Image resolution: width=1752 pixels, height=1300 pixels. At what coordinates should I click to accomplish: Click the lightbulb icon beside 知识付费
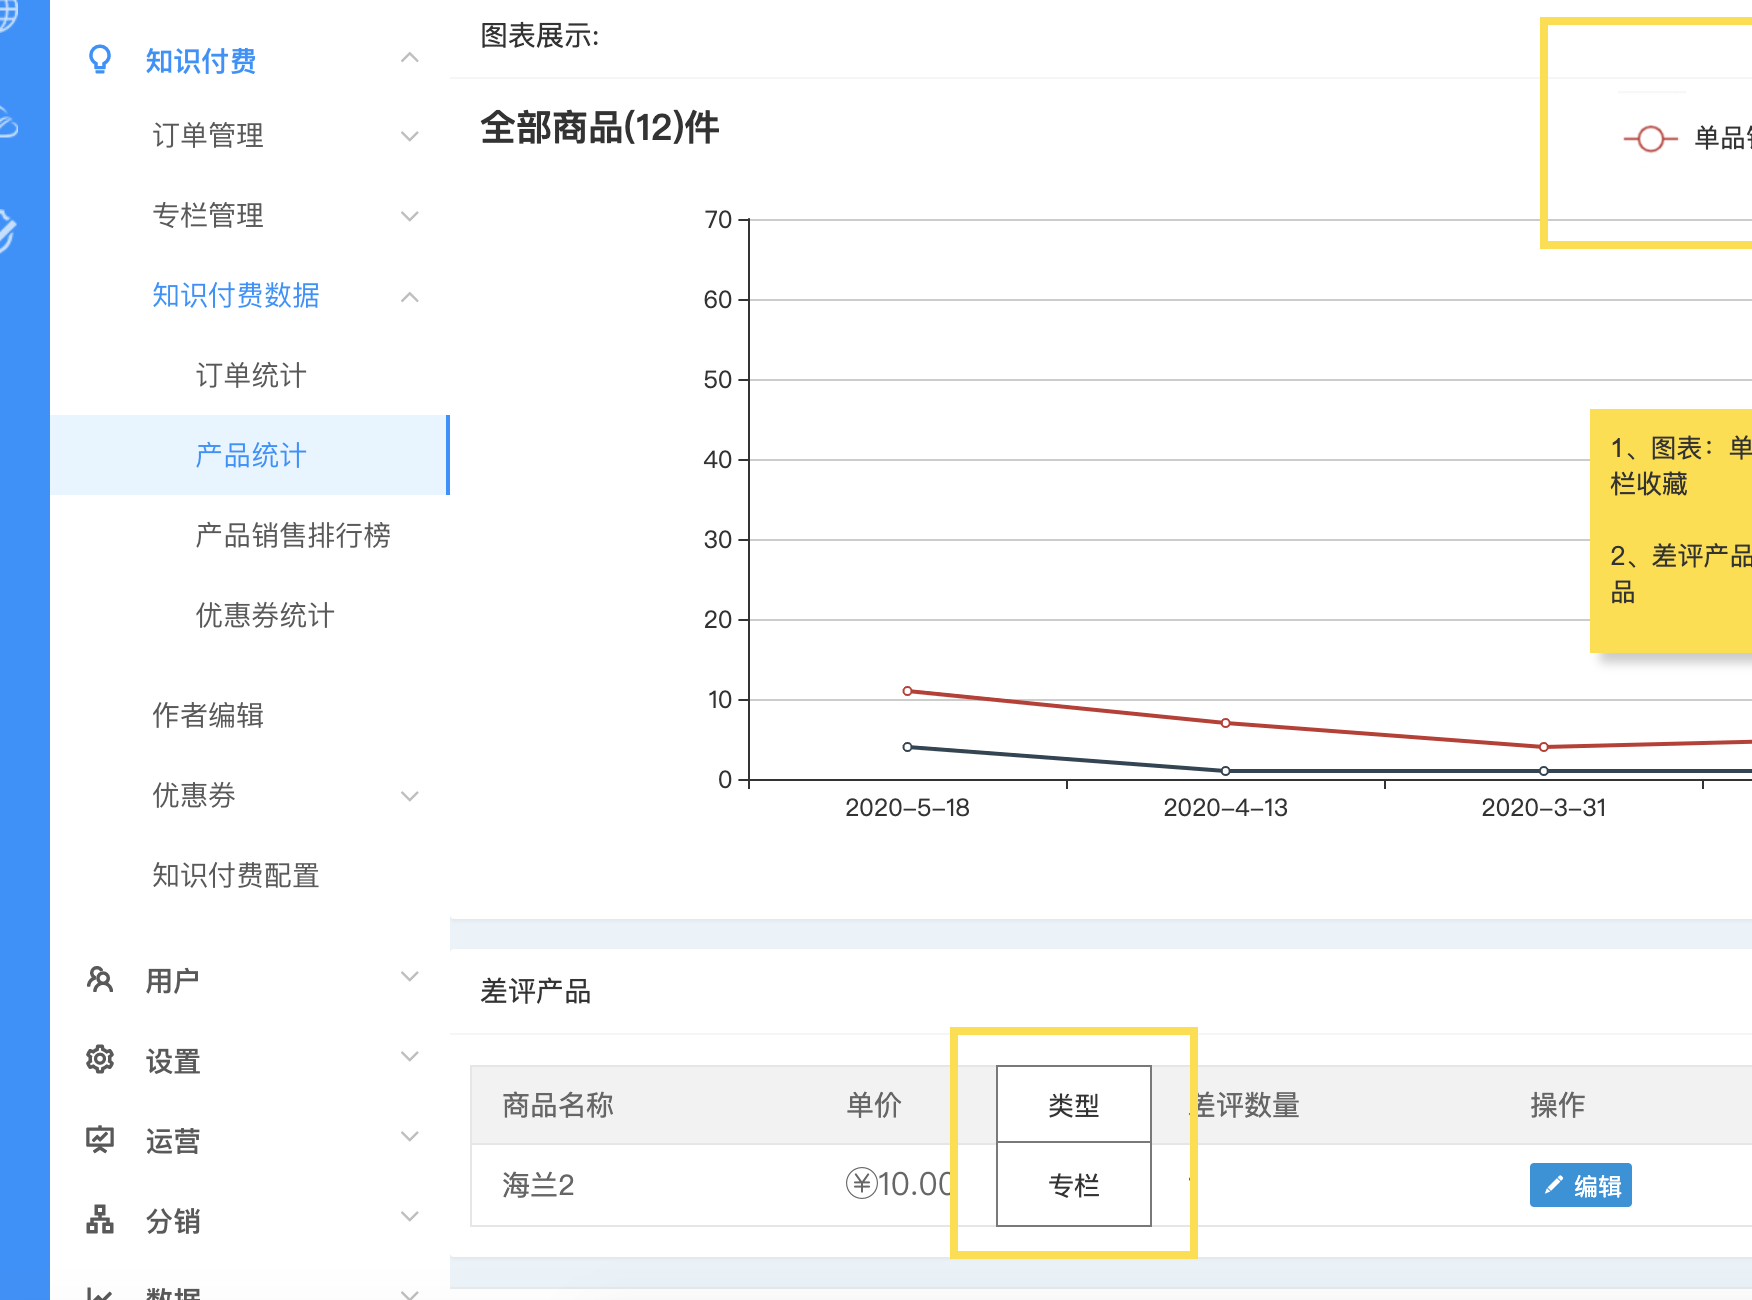tap(100, 60)
